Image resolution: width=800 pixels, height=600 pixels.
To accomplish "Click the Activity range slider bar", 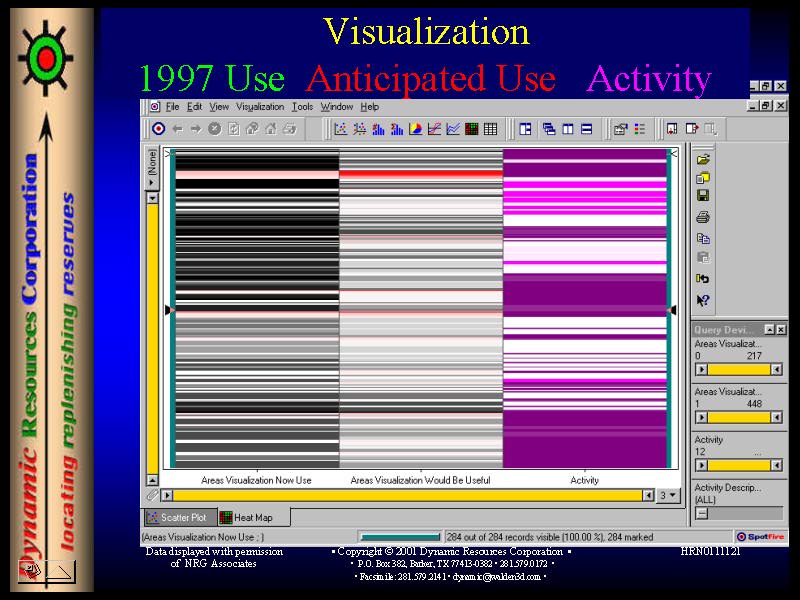I will tap(739, 465).
